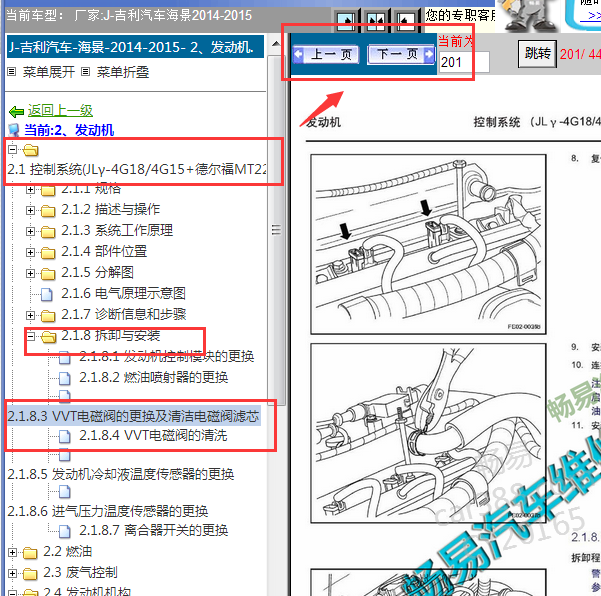Collapse the 2.1.8 拆卸与安装 folder
Screen dimensions: 601x596
(30, 336)
